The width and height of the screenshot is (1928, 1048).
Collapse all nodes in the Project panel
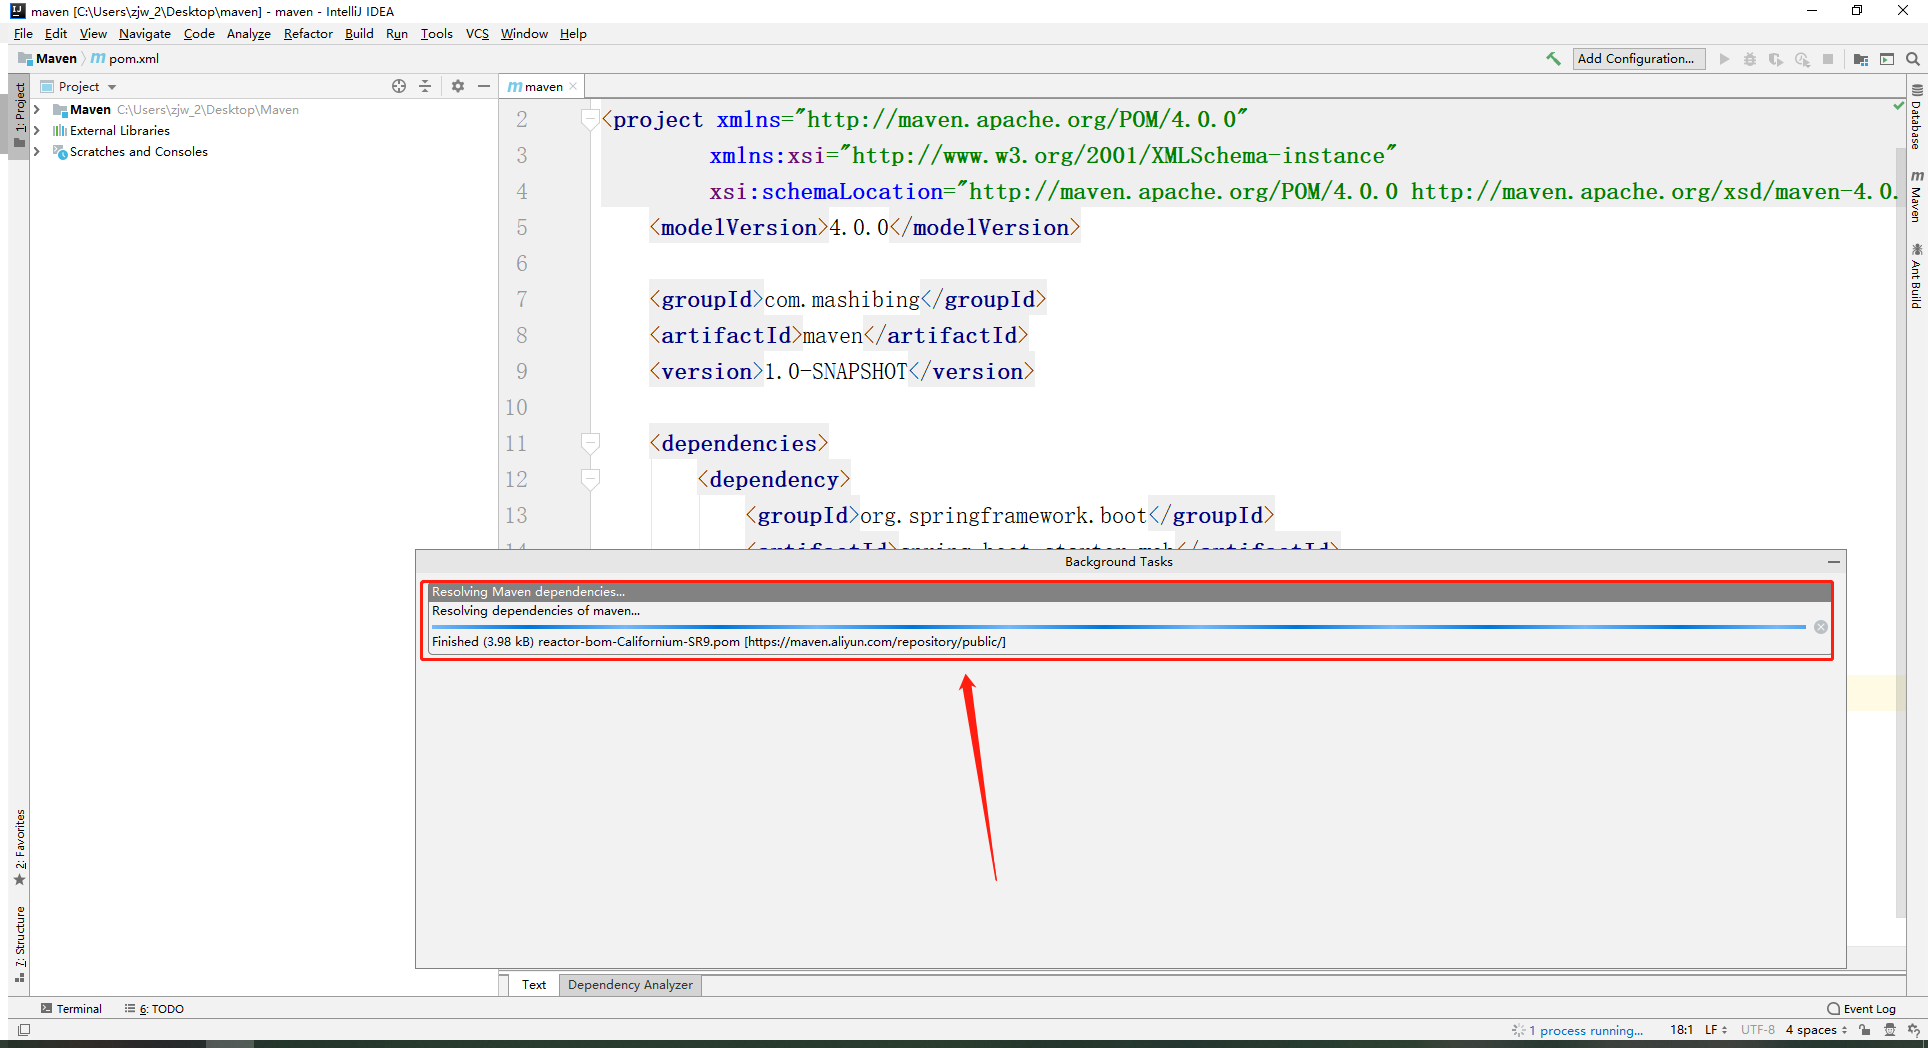pos(425,86)
